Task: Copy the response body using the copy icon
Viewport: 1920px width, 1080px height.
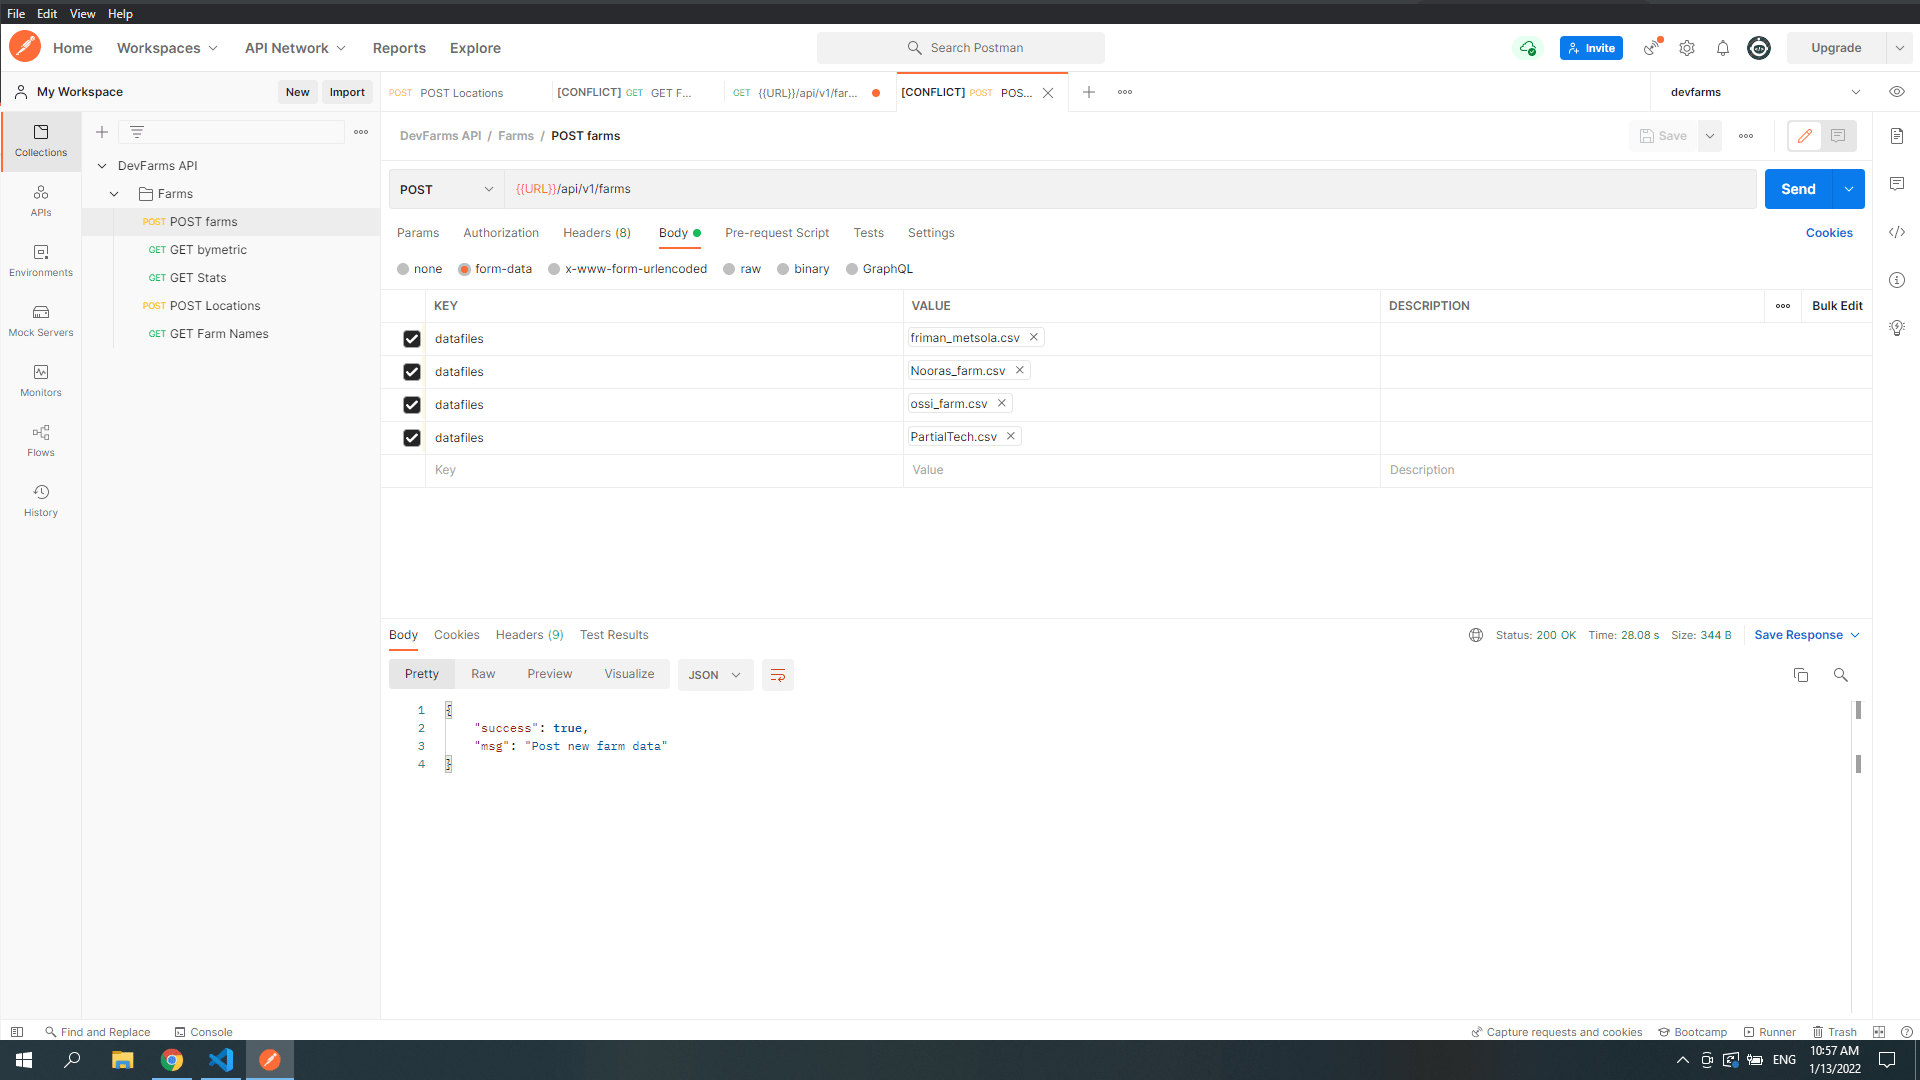Action: click(1800, 675)
